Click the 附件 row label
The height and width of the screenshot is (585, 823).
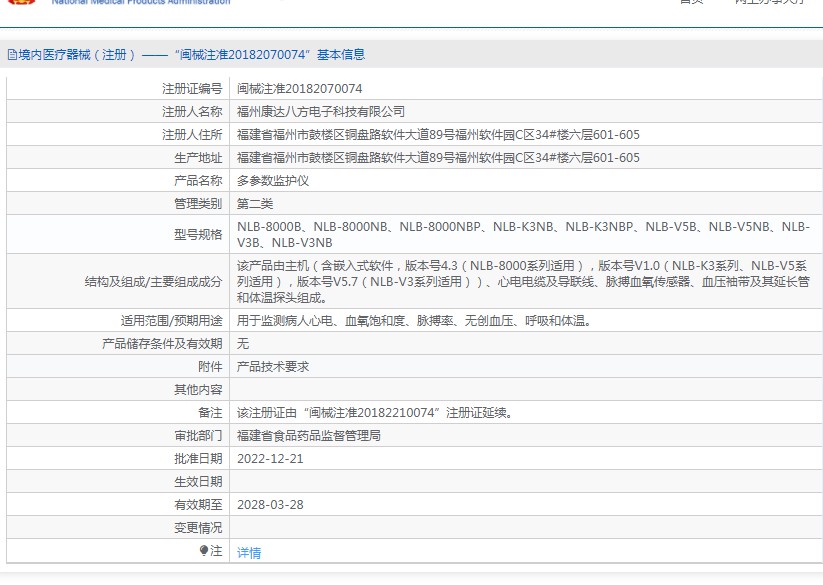(x=210, y=367)
